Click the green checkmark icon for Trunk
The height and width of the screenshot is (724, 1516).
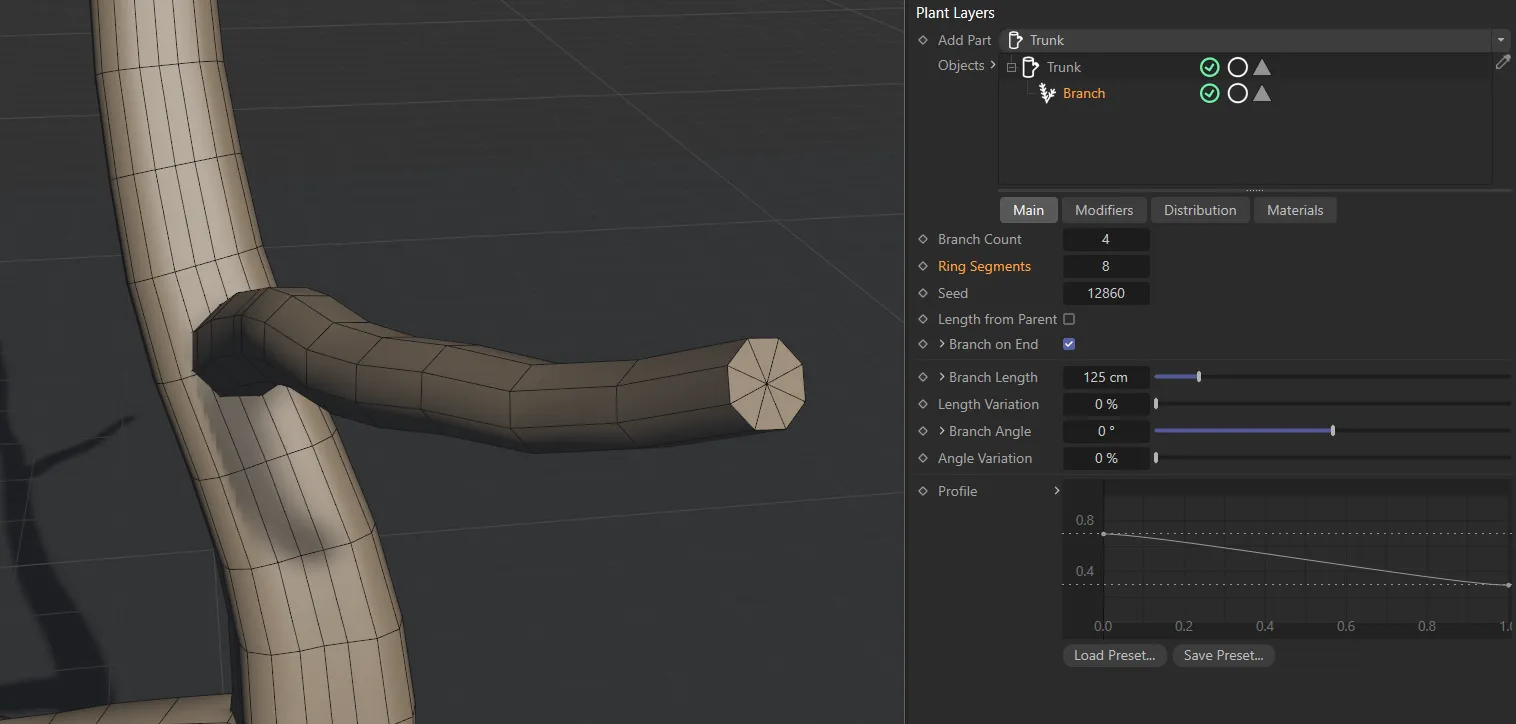click(1209, 67)
